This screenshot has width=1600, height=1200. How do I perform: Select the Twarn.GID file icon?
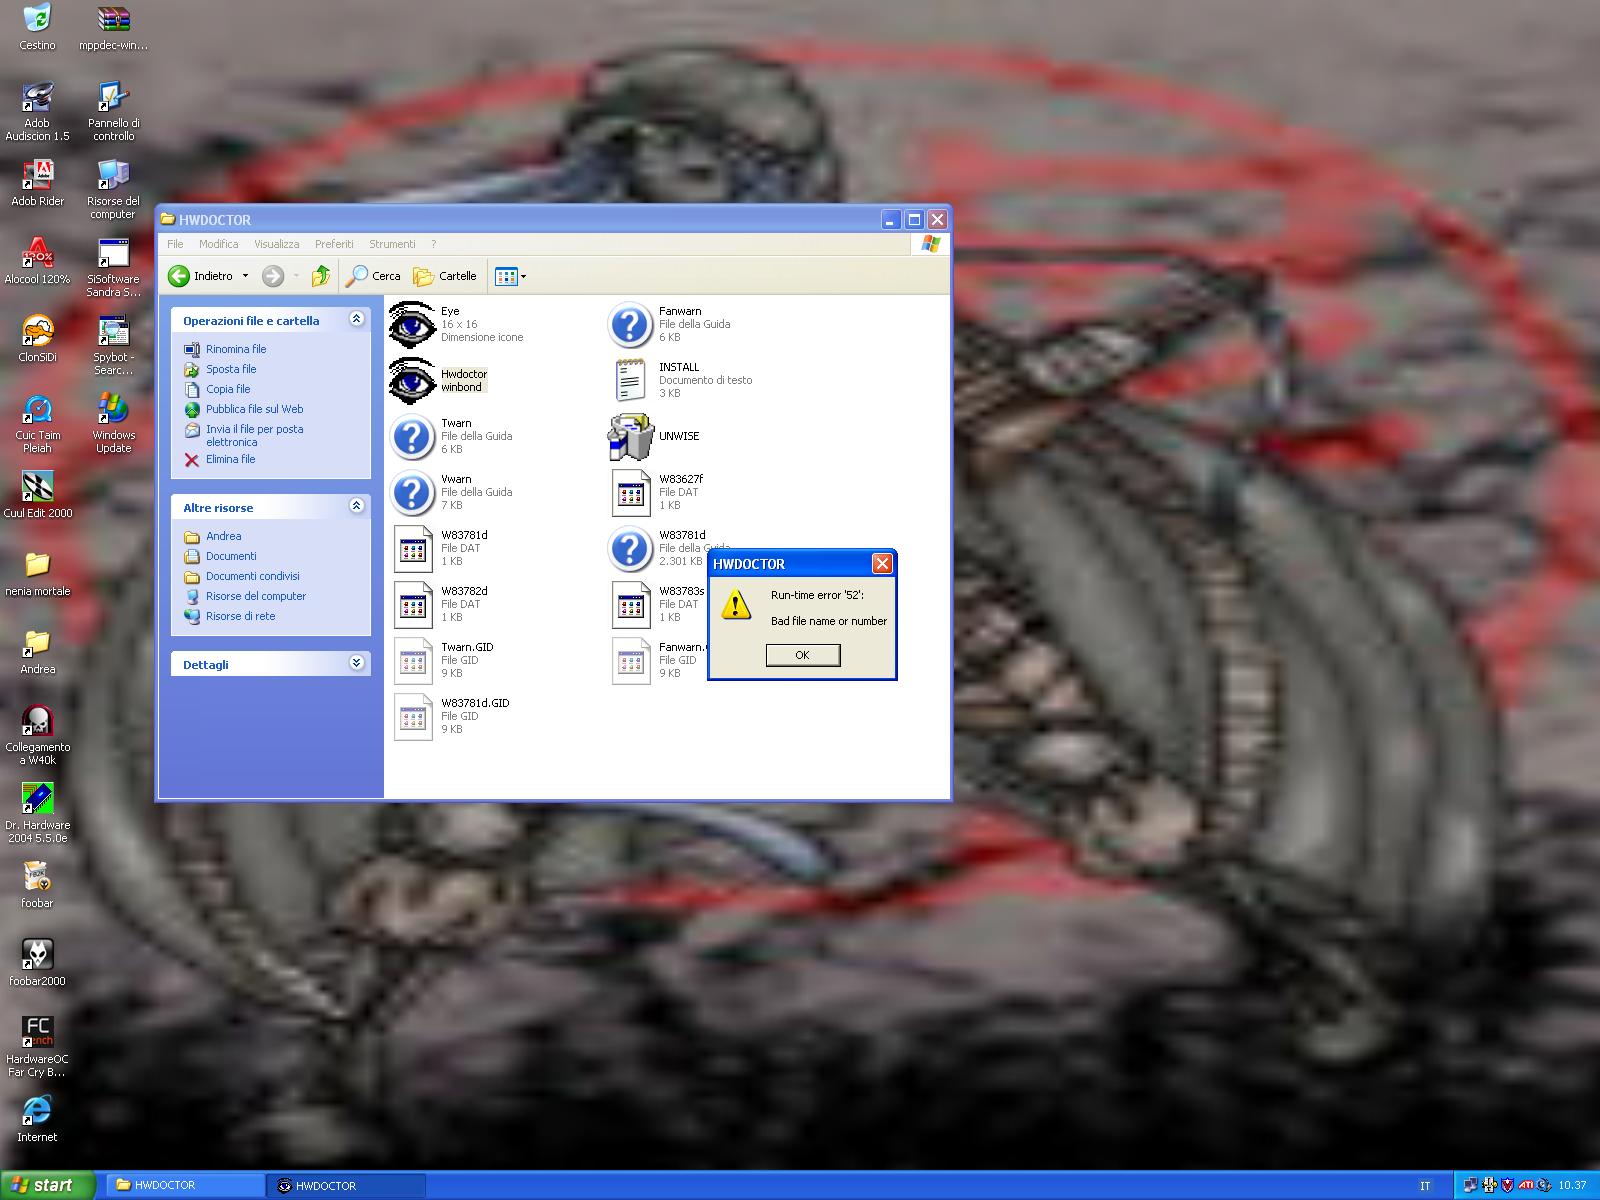[412, 660]
